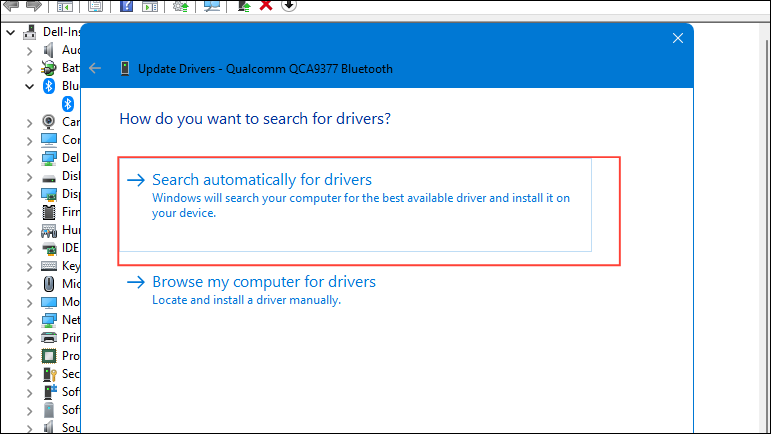This screenshot has width=771, height=434.
Task: Scan for hardware changes via monitor icon
Action: click(x=211, y=6)
